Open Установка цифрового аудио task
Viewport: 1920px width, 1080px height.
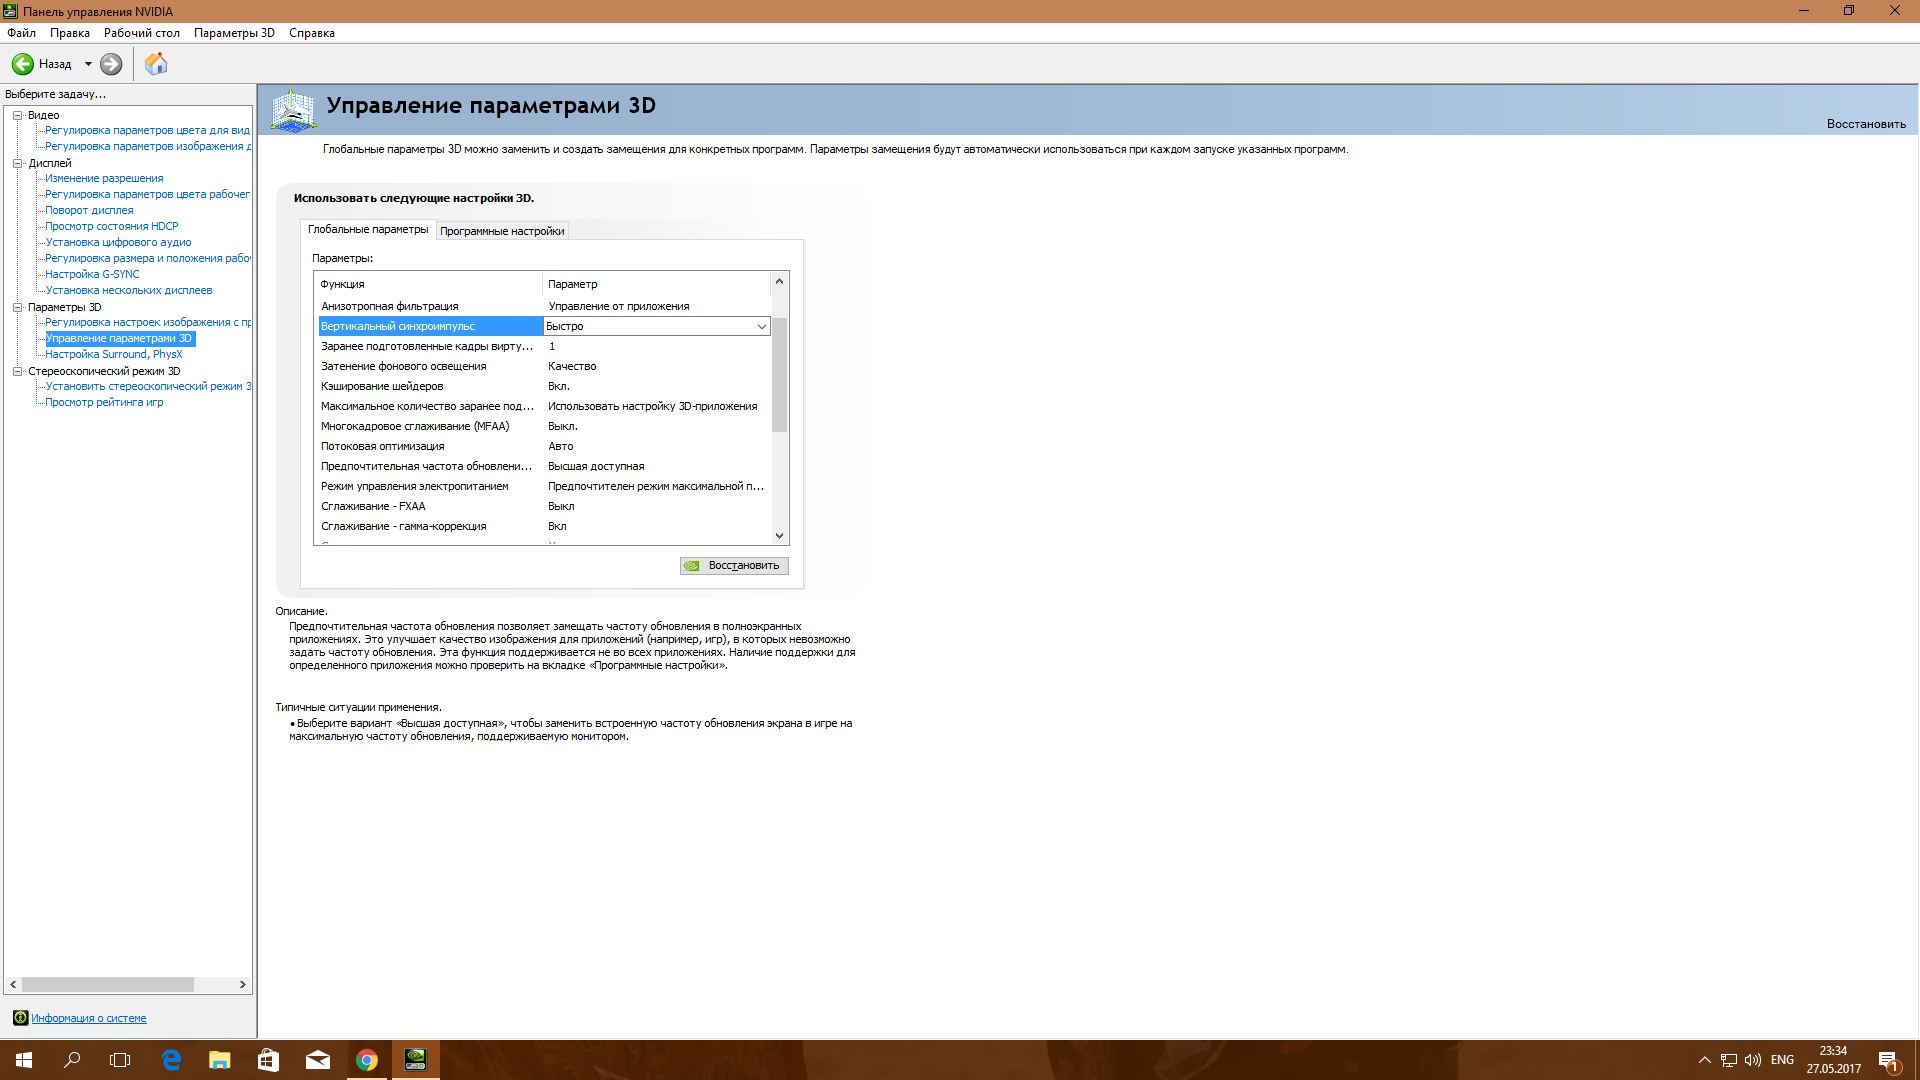pos(118,242)
